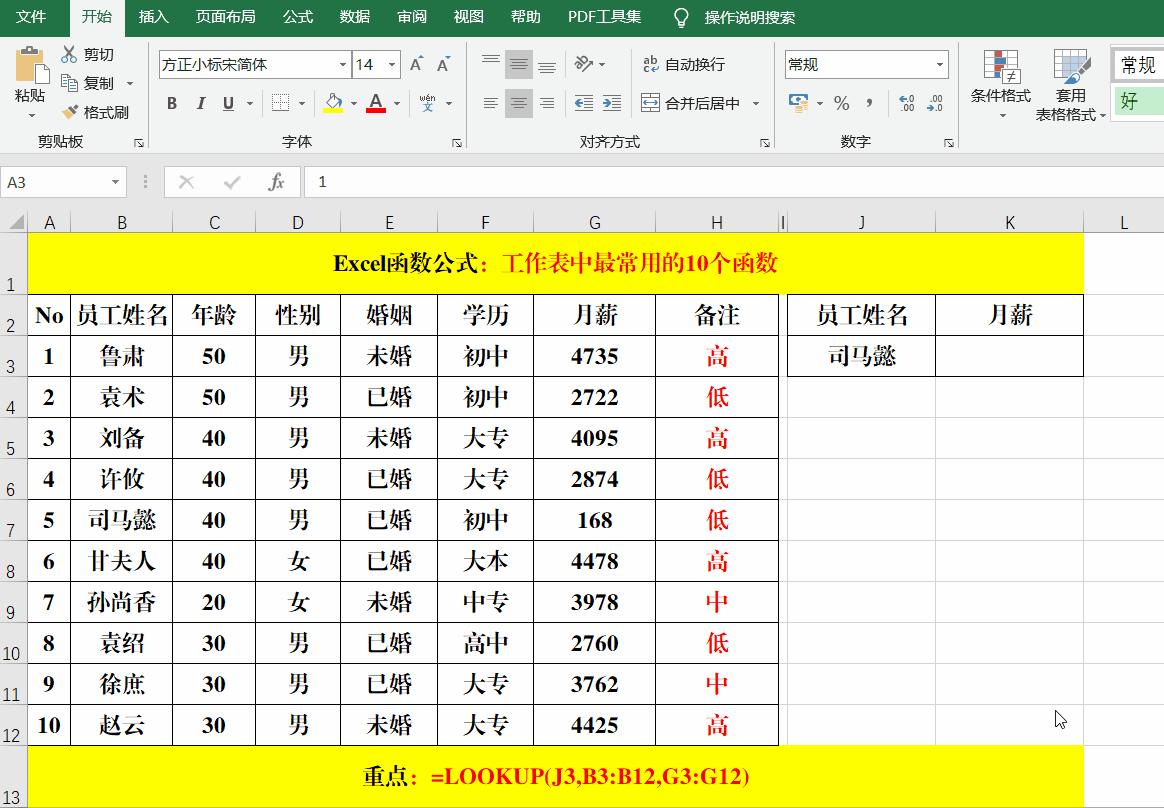Click the text orientation icon

[x=584, y=65]
